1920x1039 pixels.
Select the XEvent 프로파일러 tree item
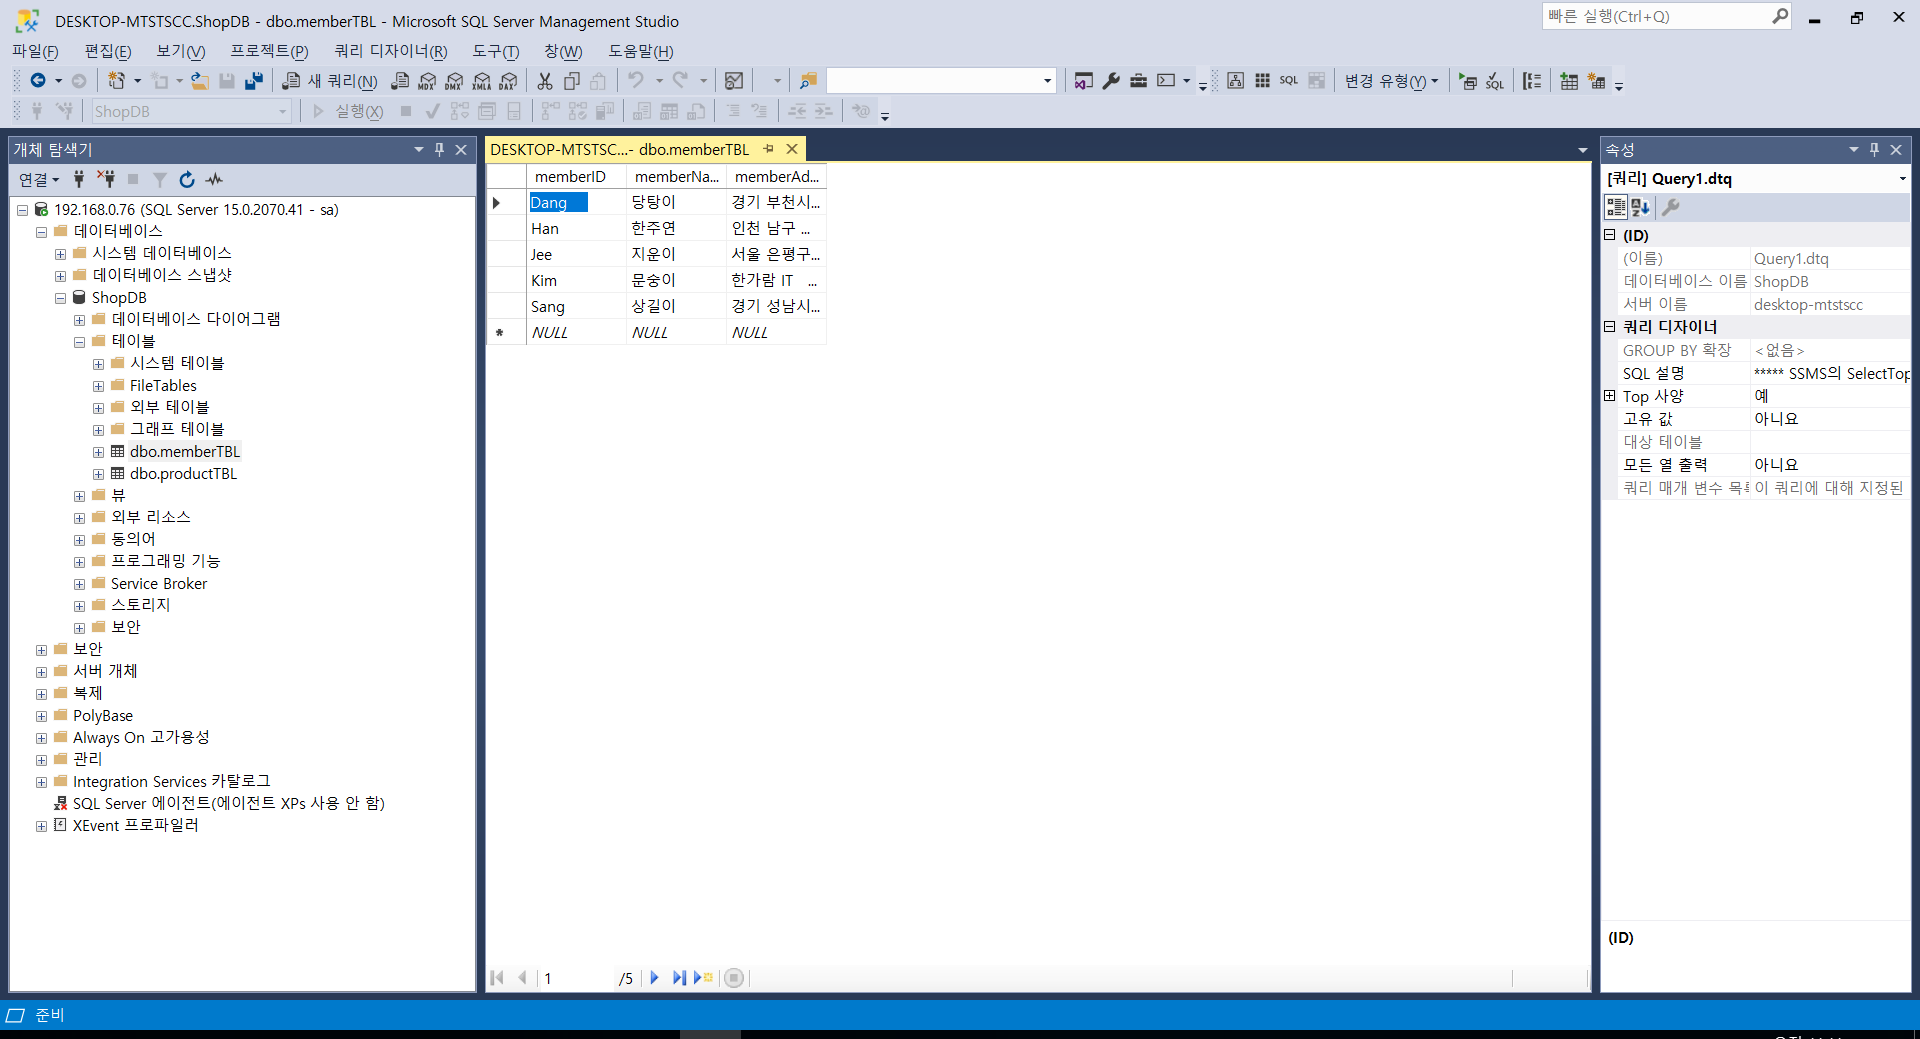click(135, 826)
